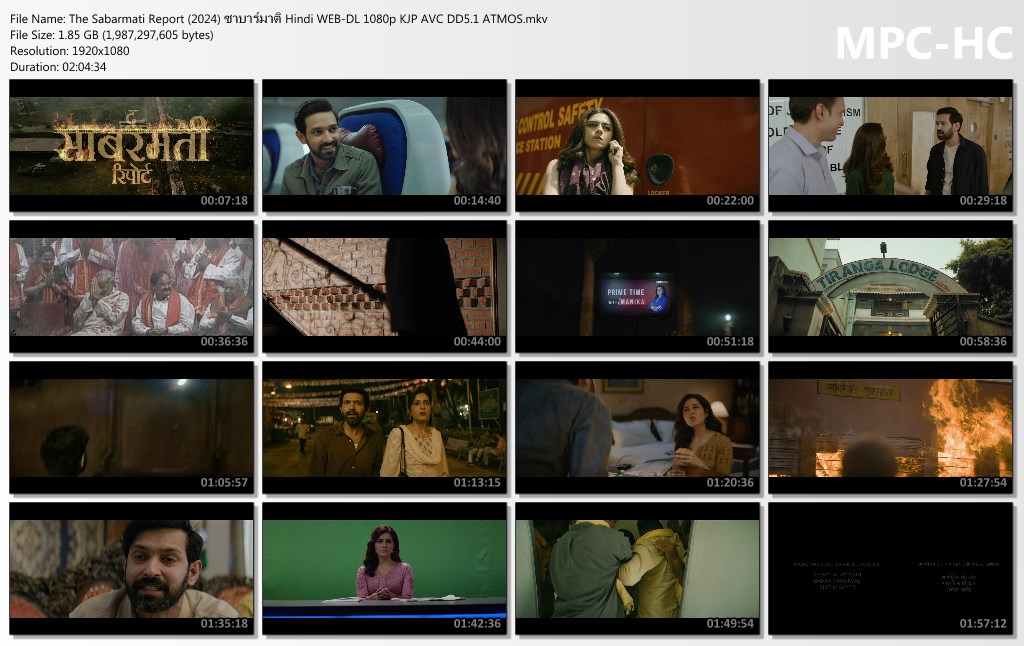The image size is (1024, 646).
Task: Select the thumbnail stamped 00:22:00
Action: (x=637, y=145)
